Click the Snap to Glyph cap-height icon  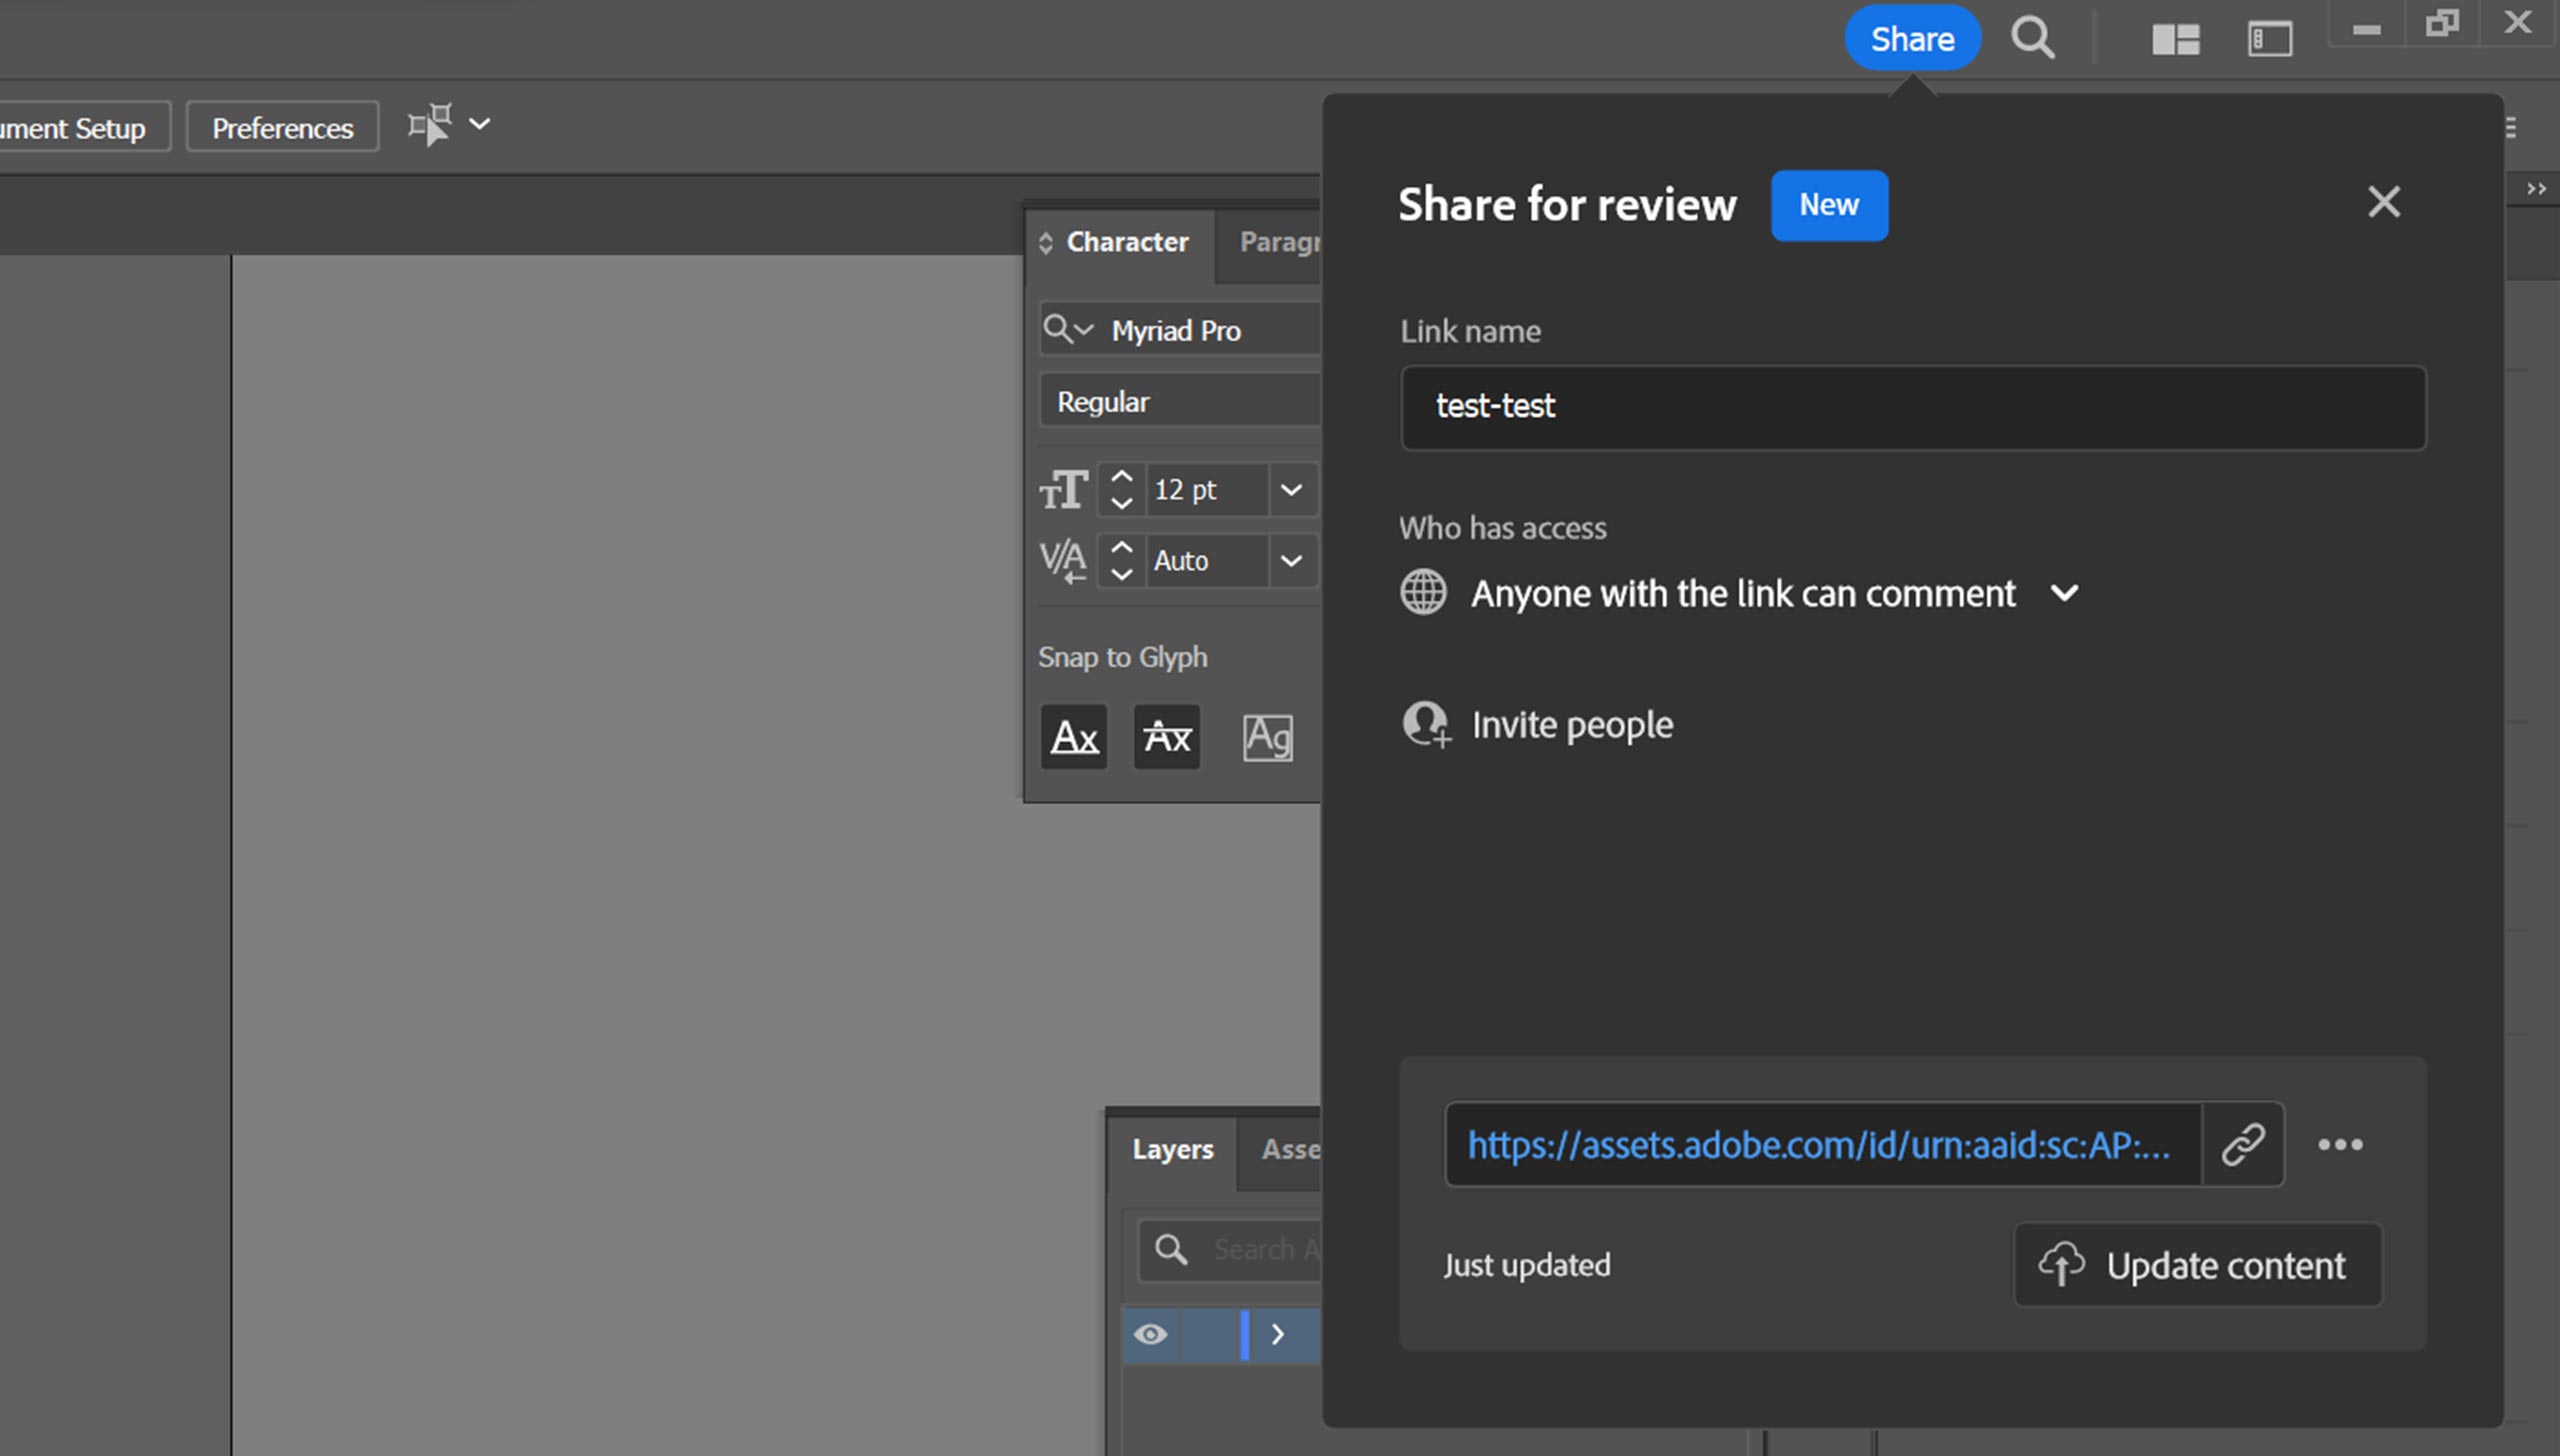click(1167, 735)
